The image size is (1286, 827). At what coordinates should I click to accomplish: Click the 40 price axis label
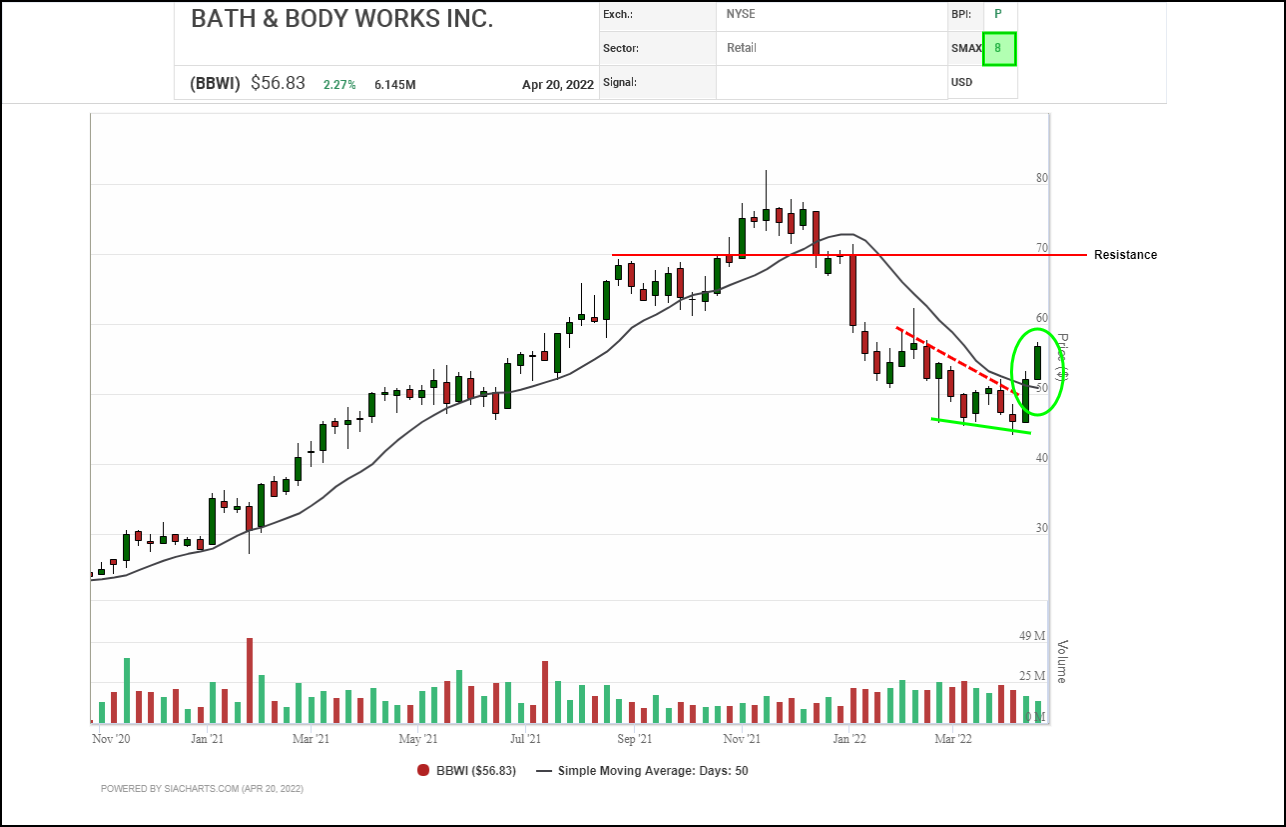click(x=1042, y=459)
